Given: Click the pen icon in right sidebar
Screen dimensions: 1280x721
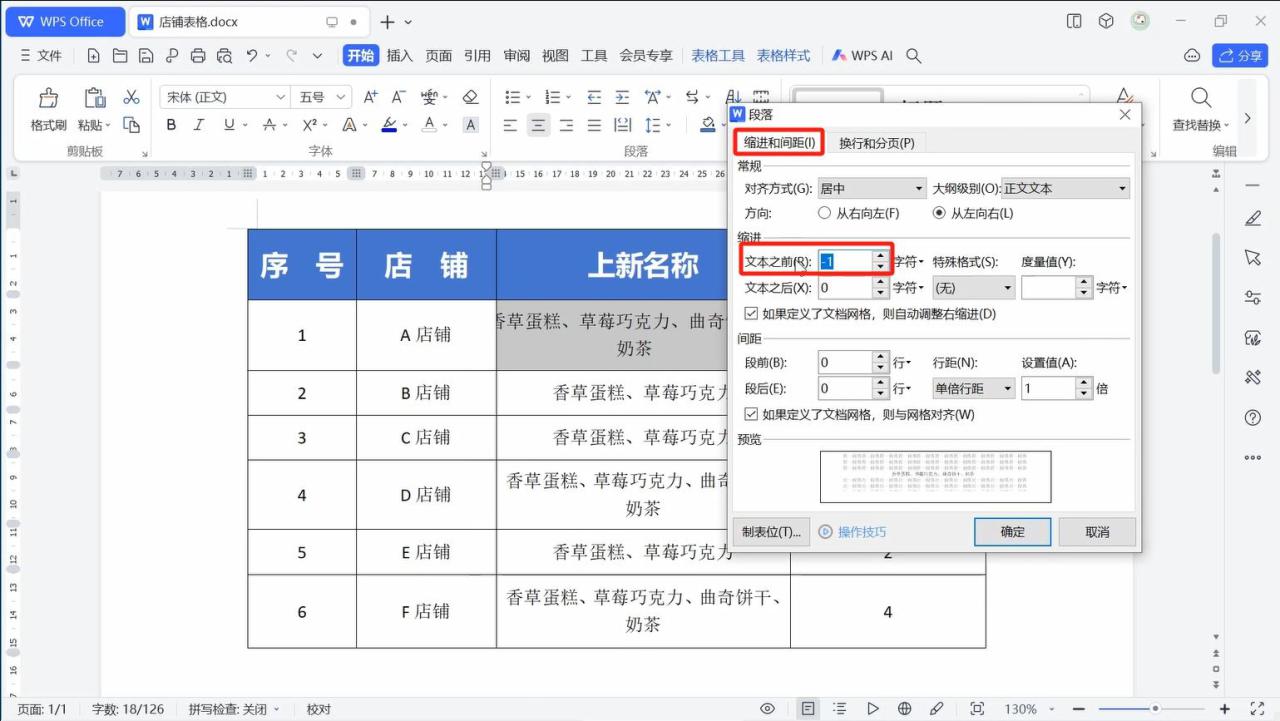Looking at the screenshot, I should 1252,217.
